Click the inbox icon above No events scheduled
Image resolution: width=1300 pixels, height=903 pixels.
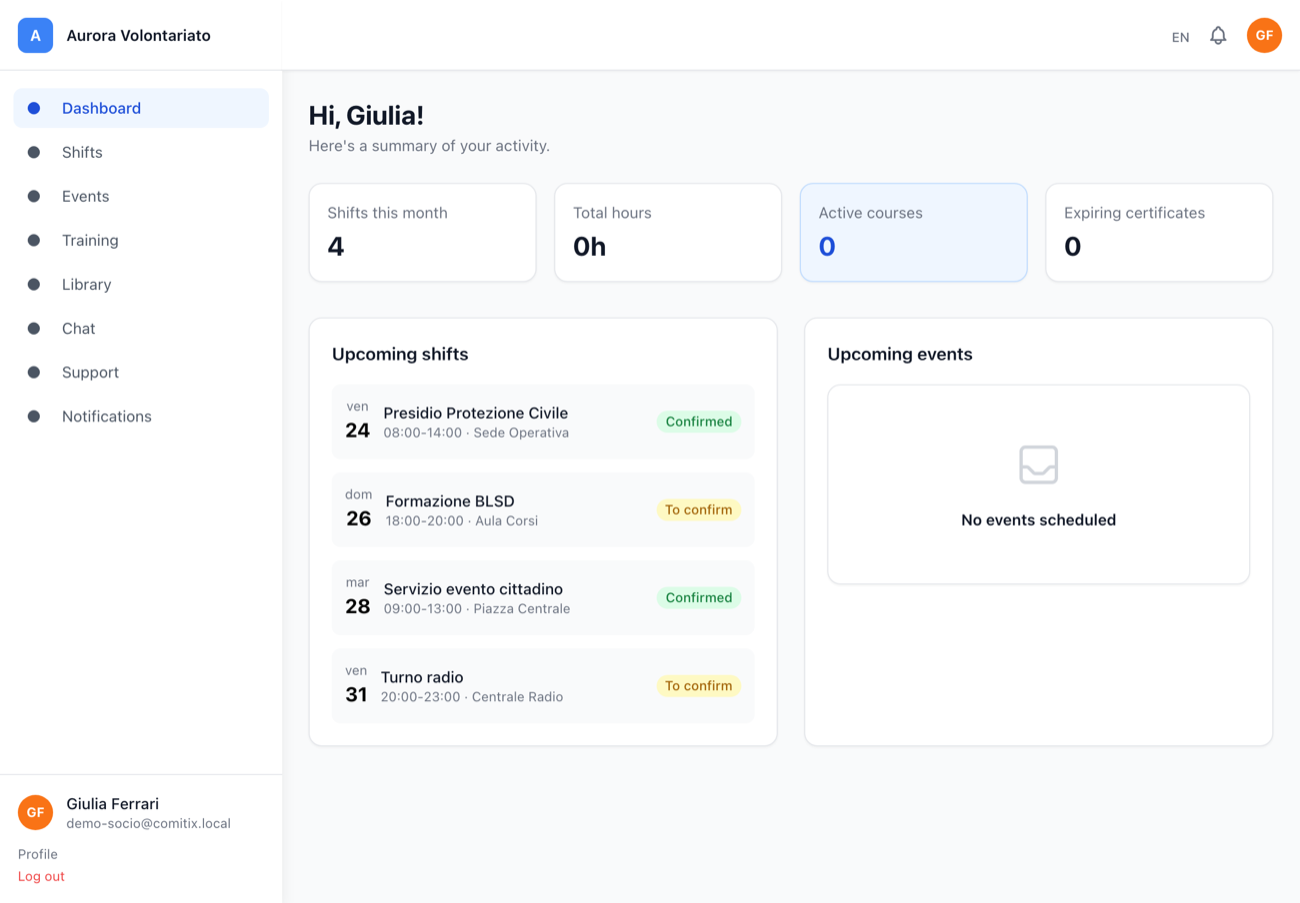click(1038, 465)
